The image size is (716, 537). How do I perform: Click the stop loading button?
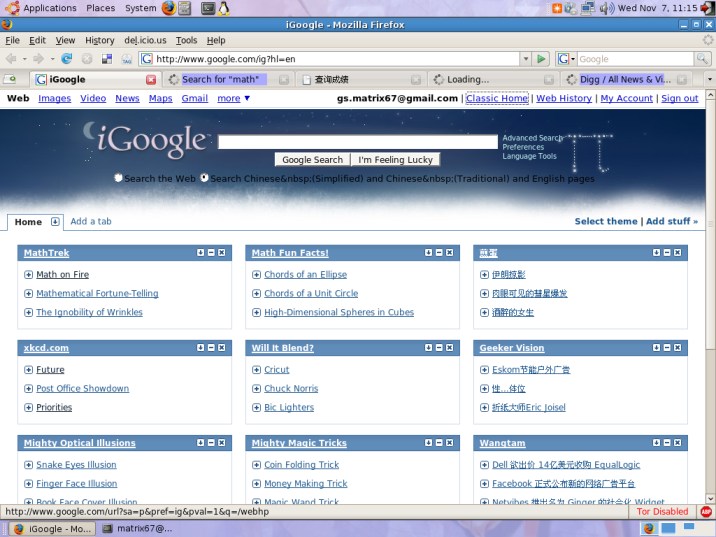pyautogui.click(x=87, y=58)
